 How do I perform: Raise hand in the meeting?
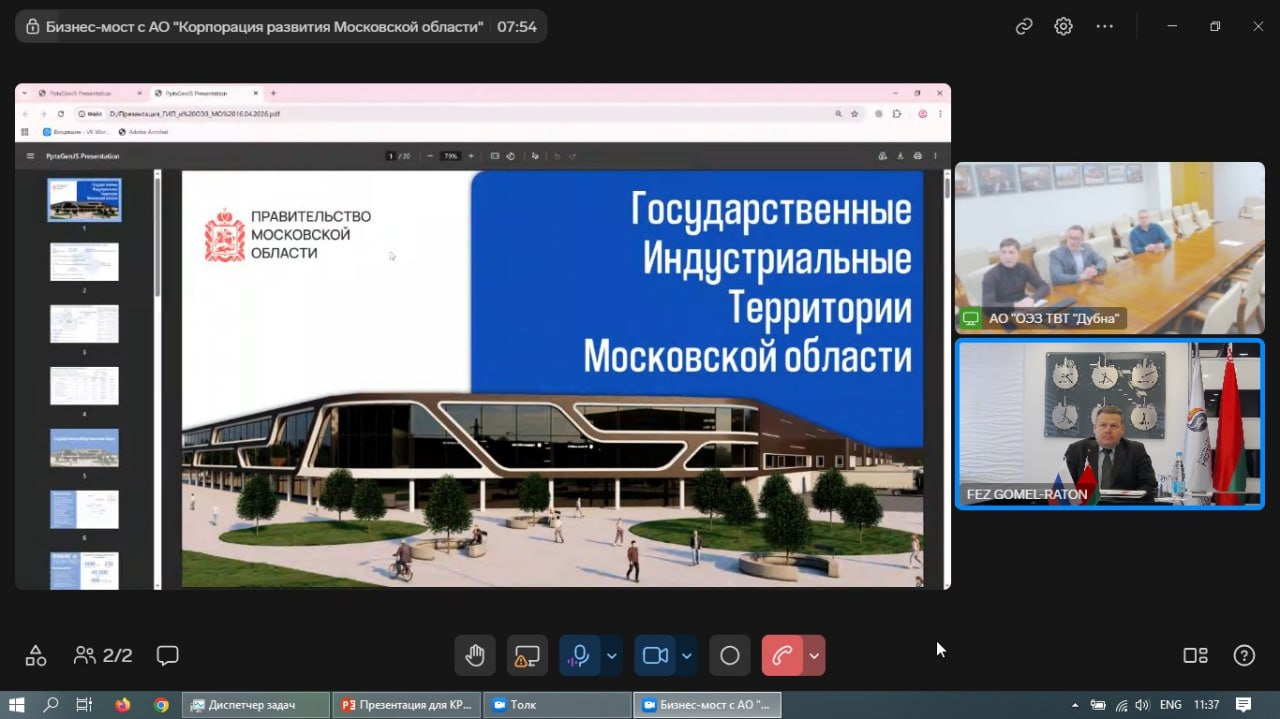(475, 656)
